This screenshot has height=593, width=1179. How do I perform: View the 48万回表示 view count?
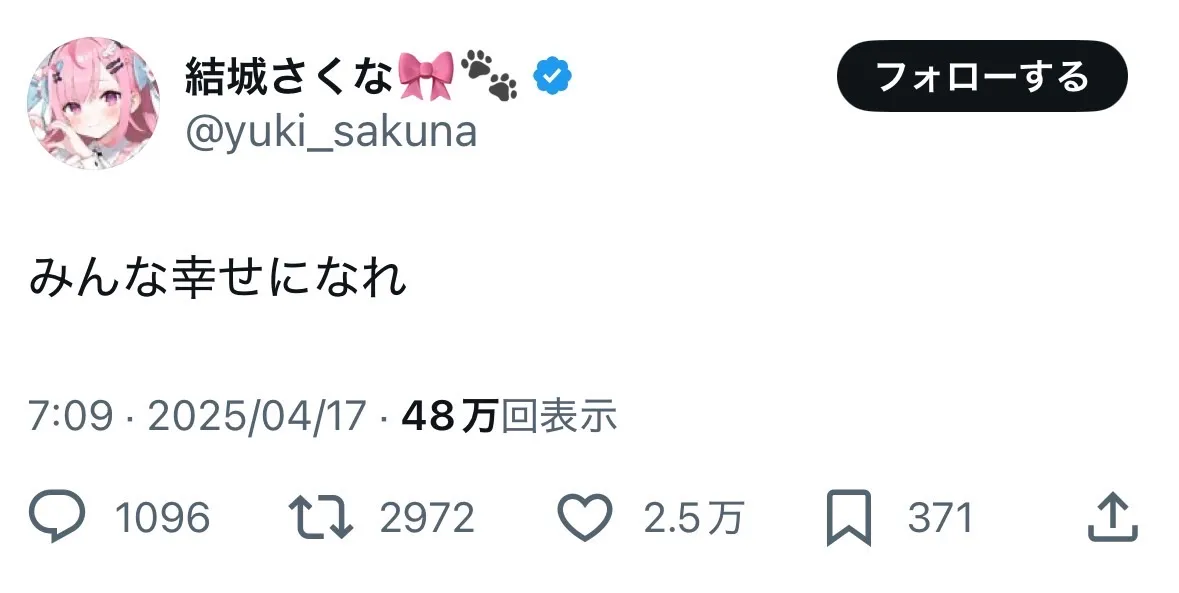point(509,416)
